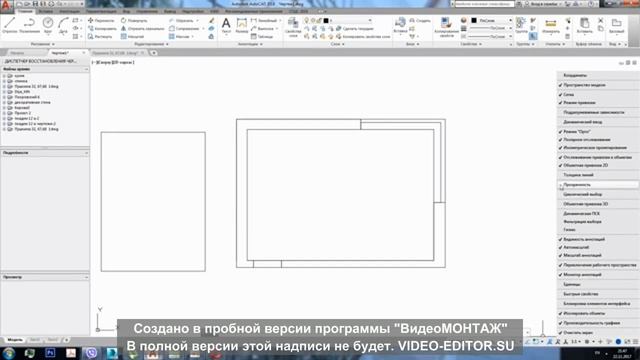
Task: Collapse the Подробности section
Action: coord(86,153)
